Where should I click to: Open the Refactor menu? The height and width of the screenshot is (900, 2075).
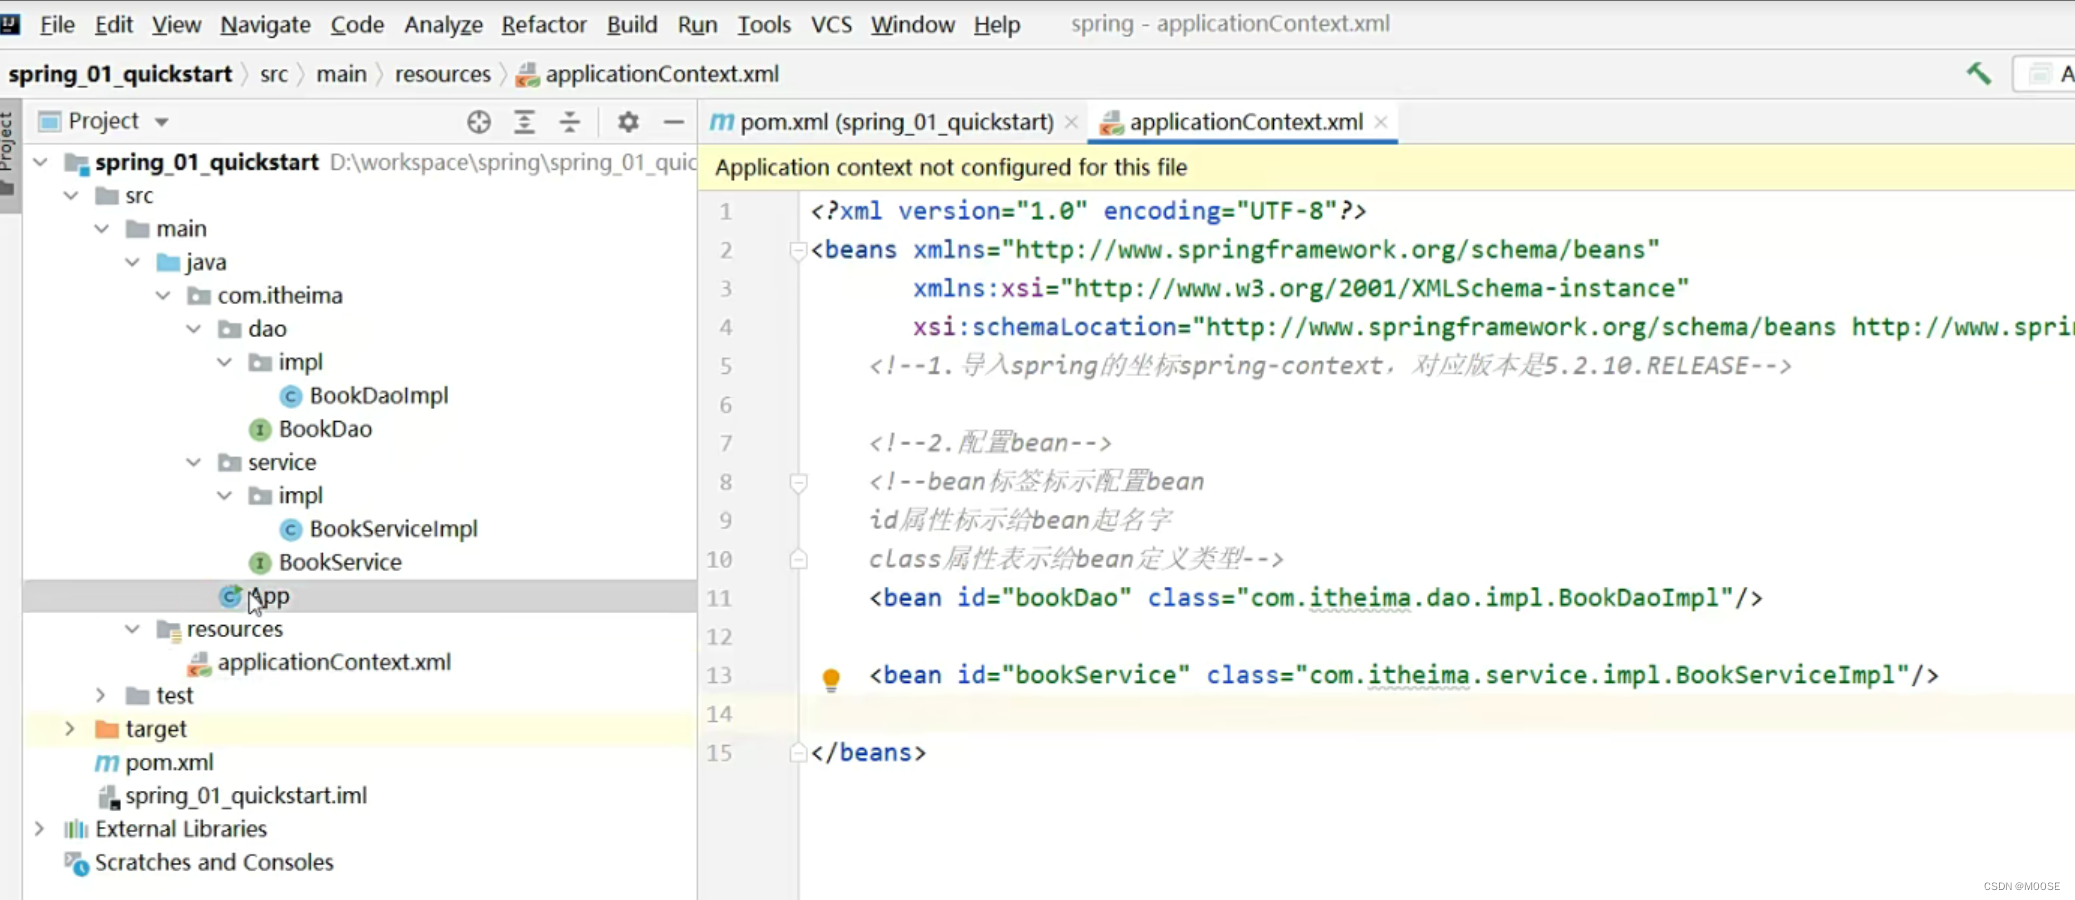pos(544,24)
